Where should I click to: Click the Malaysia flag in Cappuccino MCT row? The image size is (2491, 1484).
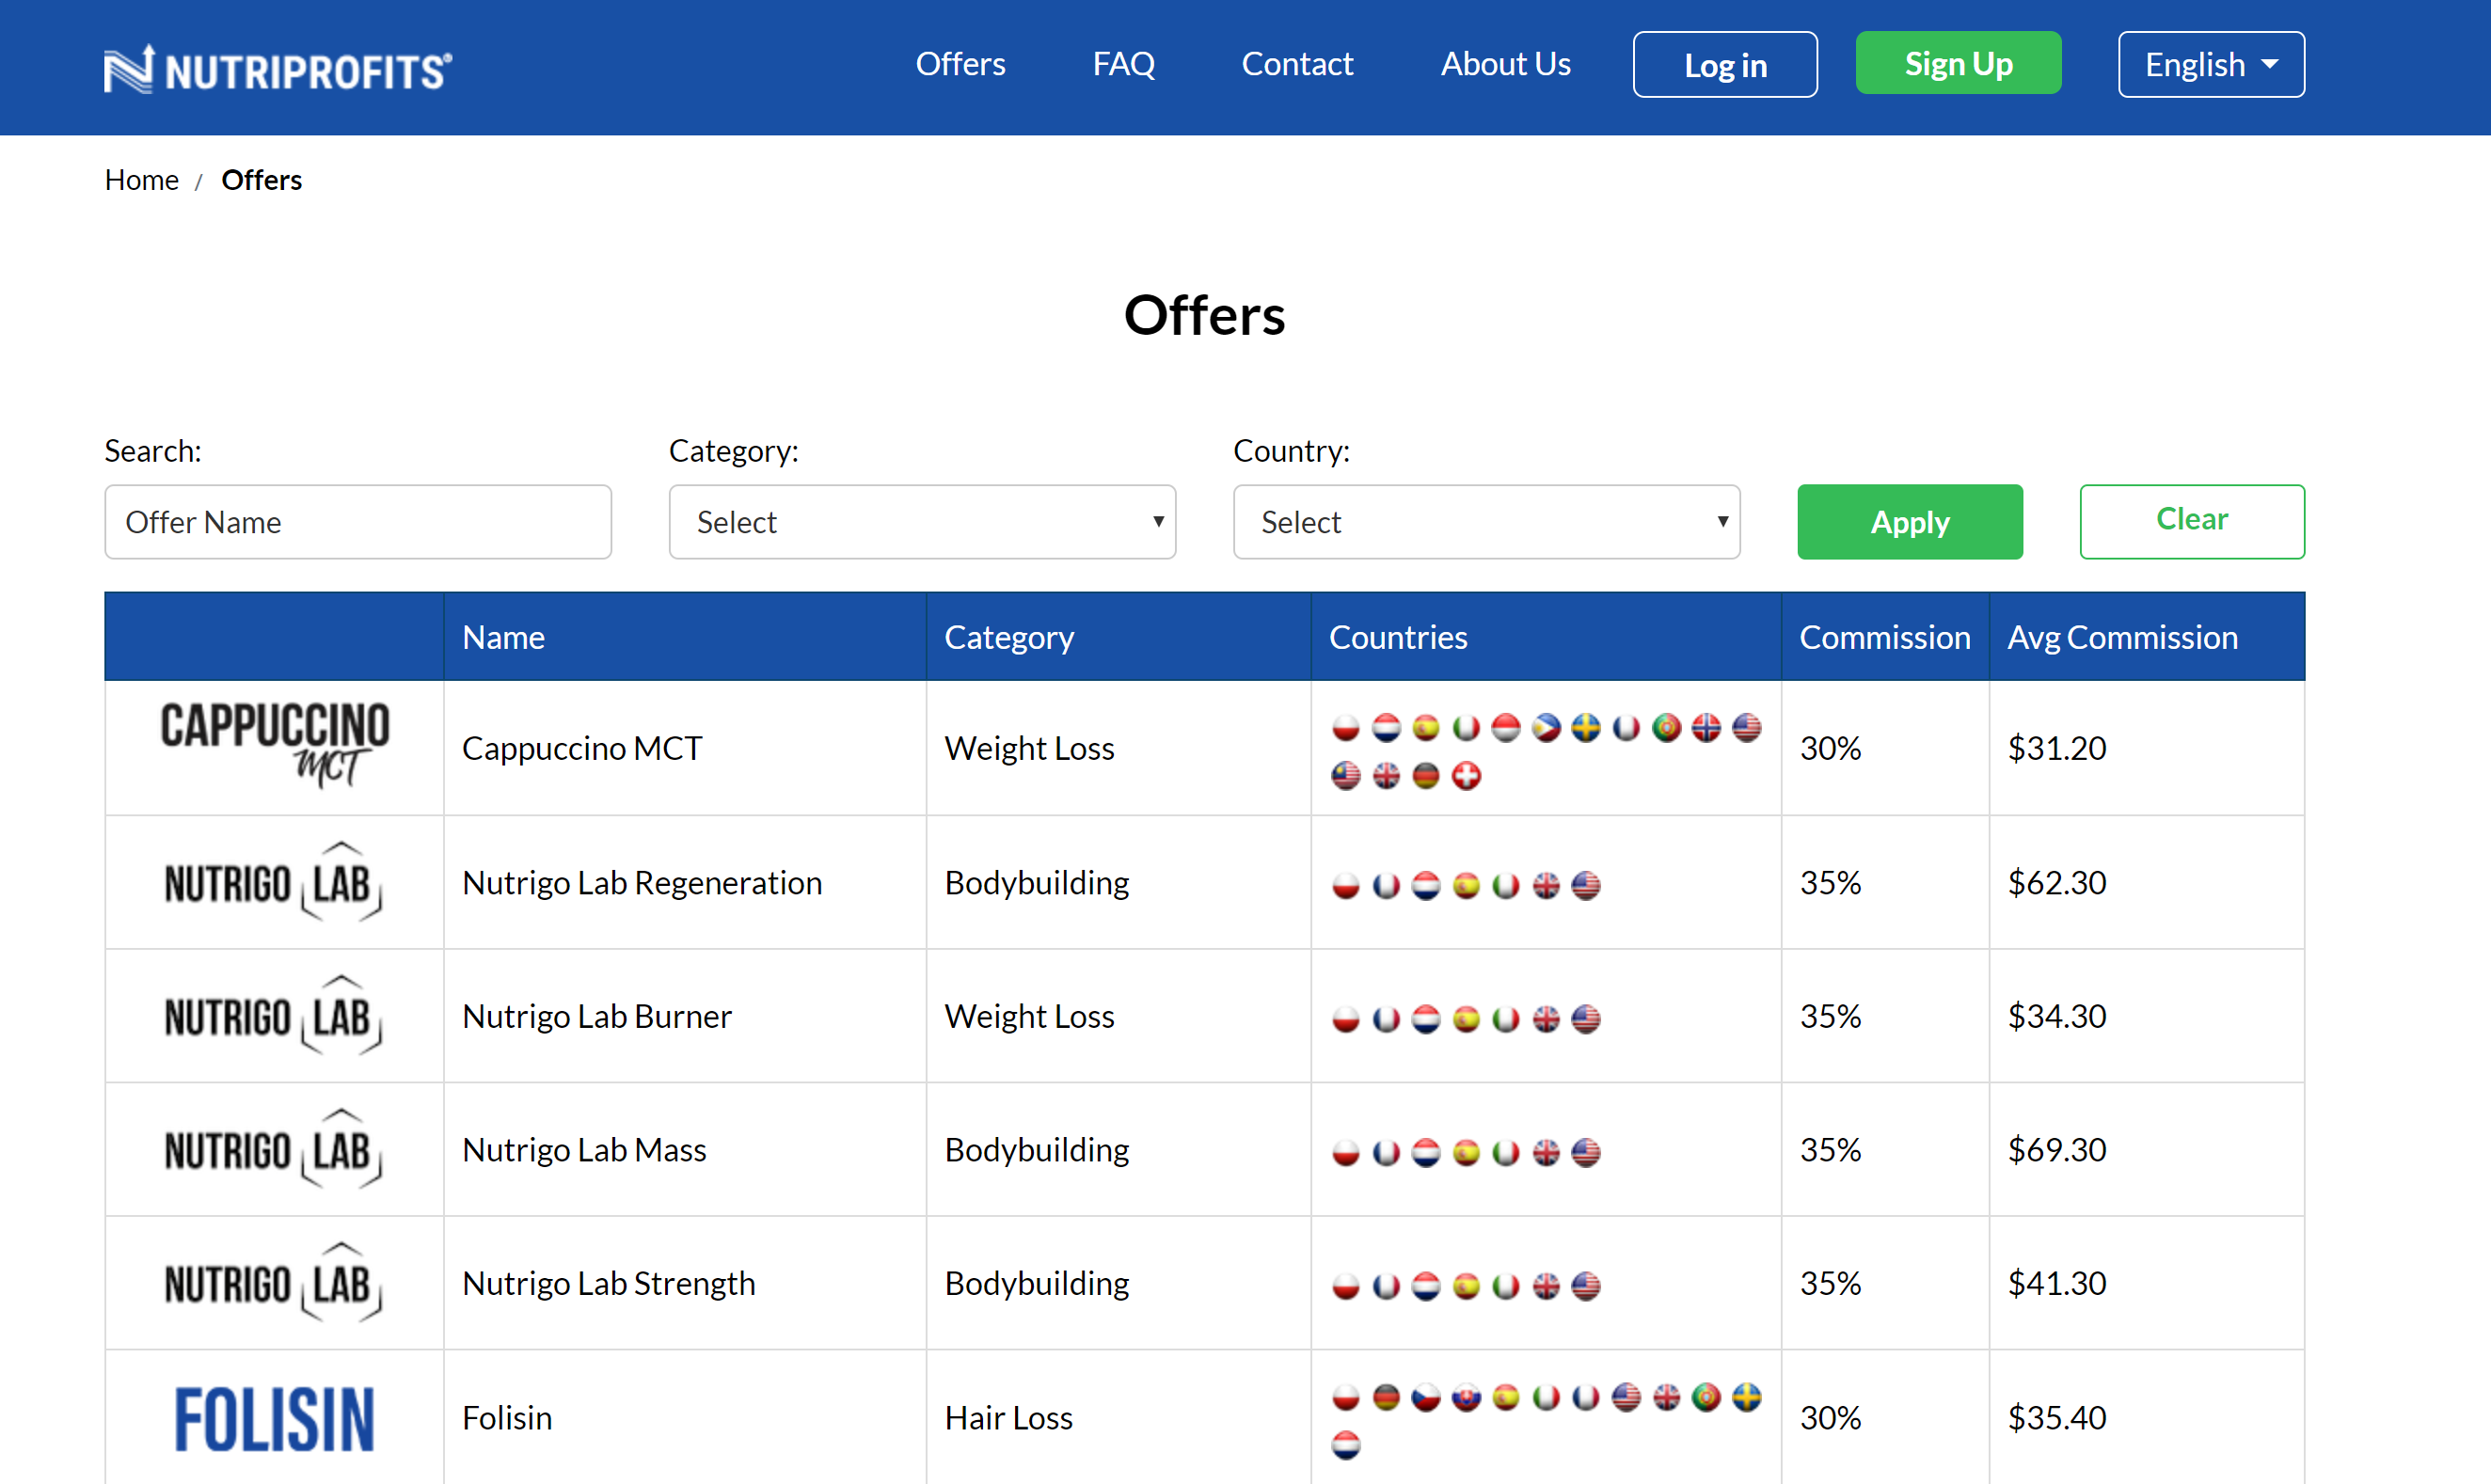pos(1346,776)
